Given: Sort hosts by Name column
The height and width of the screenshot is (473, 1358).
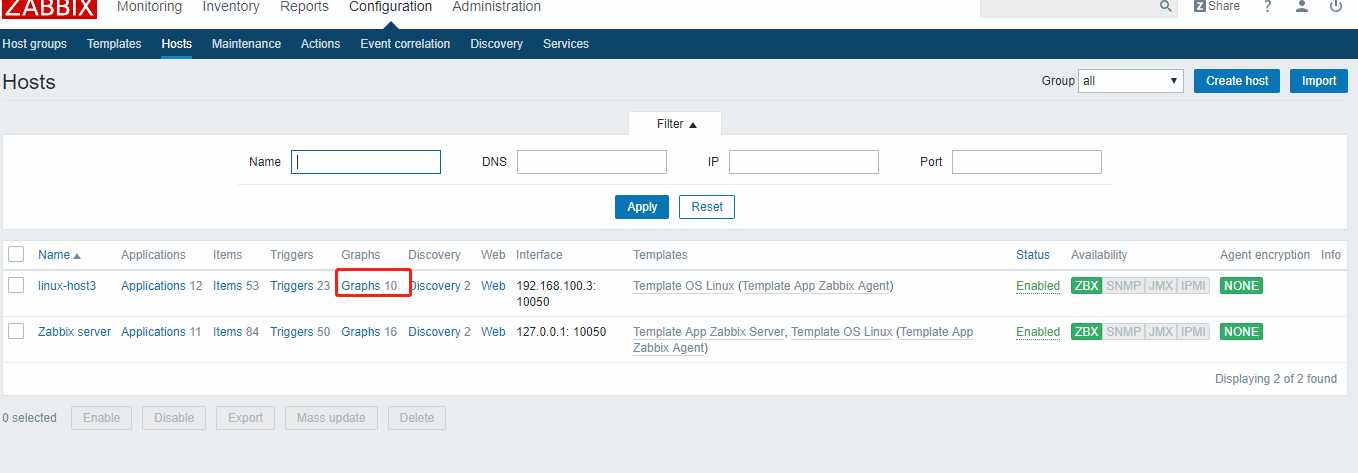Looking at the screenshot, I should point(59,255).
